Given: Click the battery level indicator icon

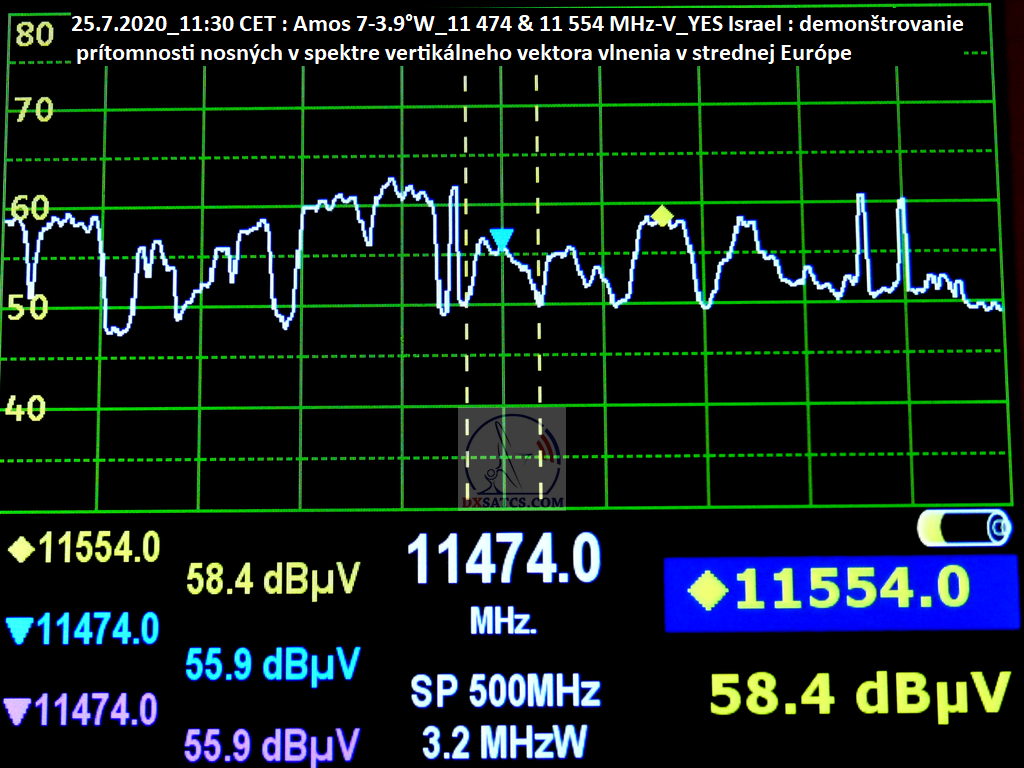Looking at the screenshot, I should tap(964, 527).
